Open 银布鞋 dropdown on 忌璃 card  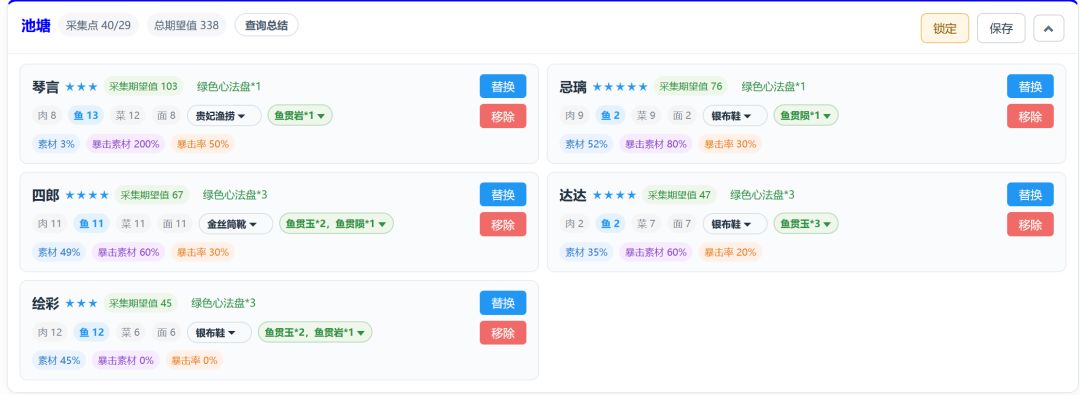[x=735, y=116]
